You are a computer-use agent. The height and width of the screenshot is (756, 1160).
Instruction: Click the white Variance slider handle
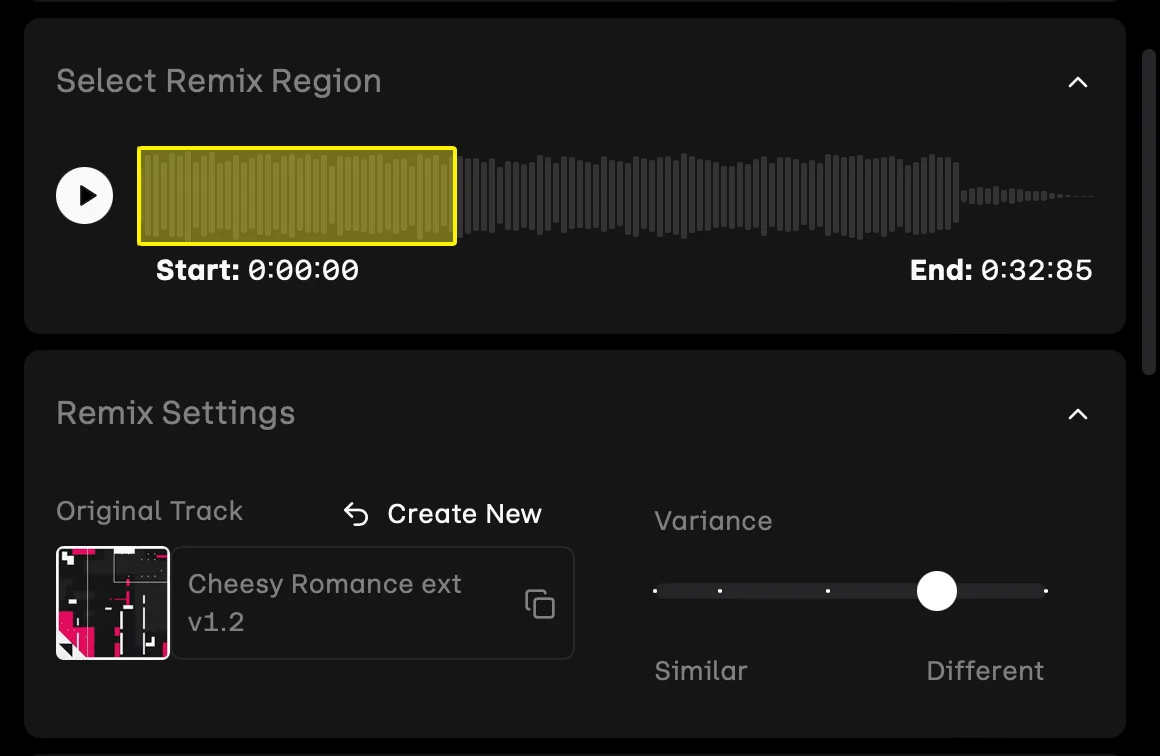pos(937,591)
